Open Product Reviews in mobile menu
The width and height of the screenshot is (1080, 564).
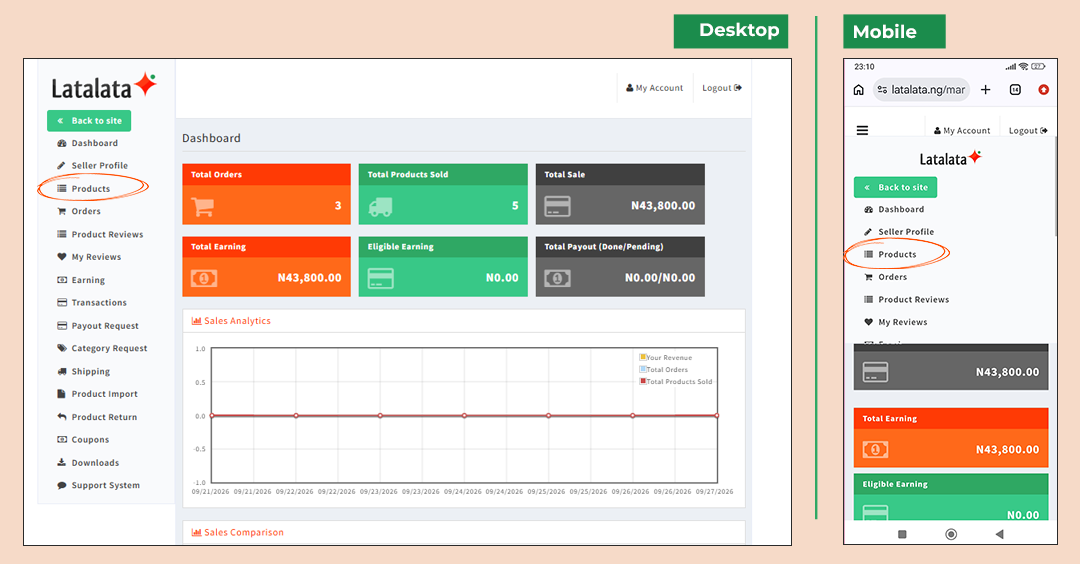pyautogui.click(x=906, y=300)
